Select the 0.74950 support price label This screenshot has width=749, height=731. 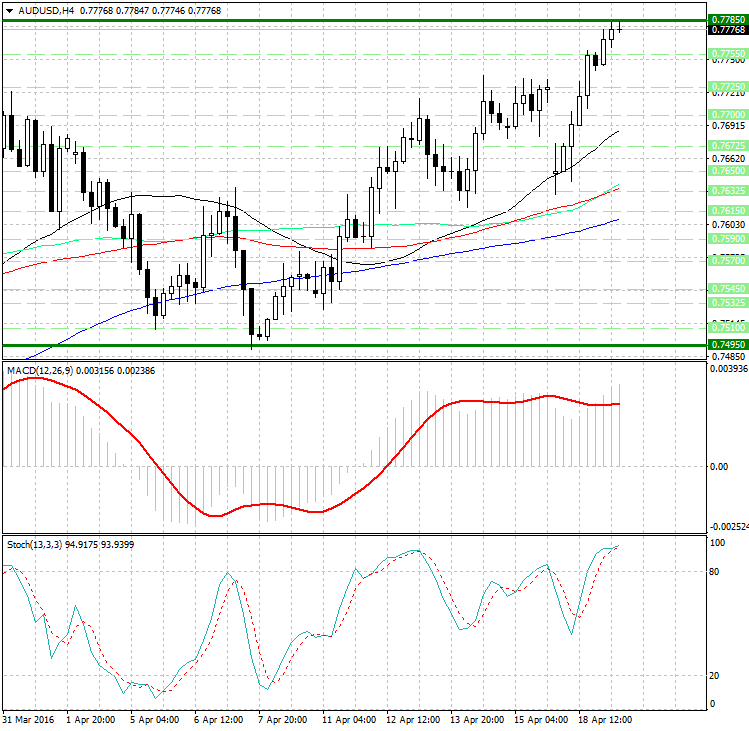pos(726,345)
